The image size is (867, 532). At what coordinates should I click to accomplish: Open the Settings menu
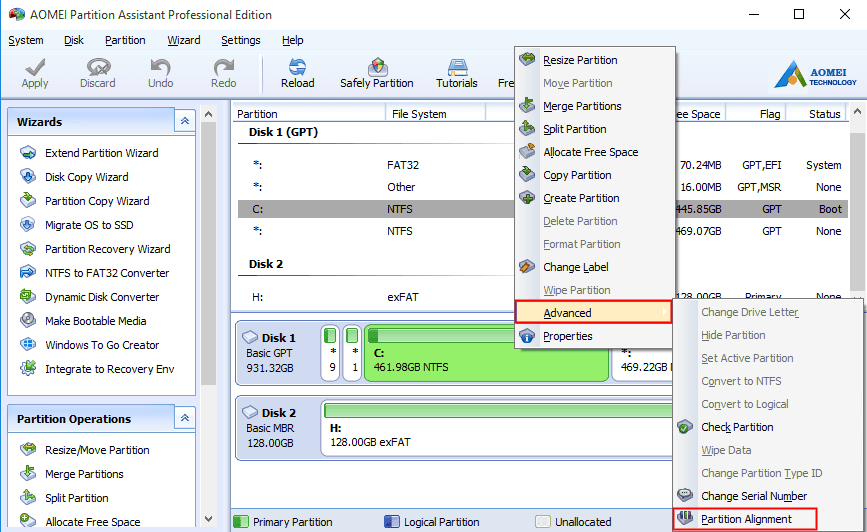pos(241,40)
